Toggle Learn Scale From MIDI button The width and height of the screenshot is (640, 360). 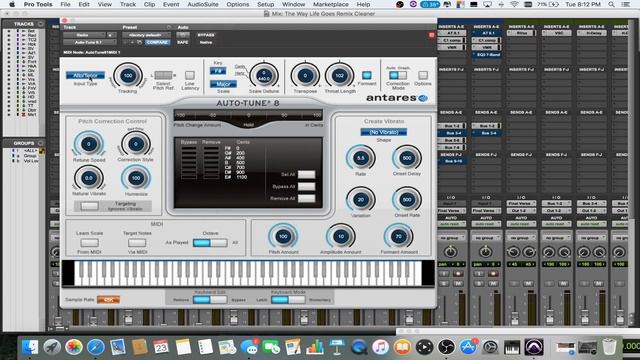point(89,243)
